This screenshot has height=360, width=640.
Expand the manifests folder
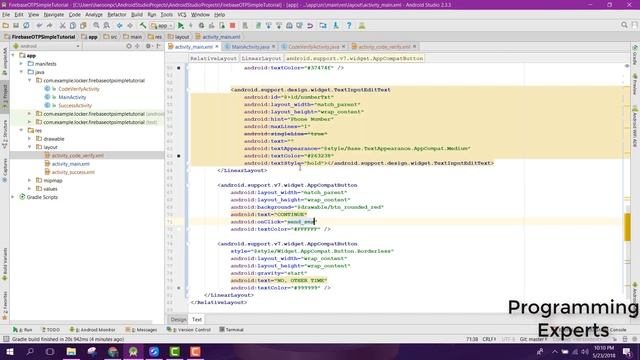(21, 64)
